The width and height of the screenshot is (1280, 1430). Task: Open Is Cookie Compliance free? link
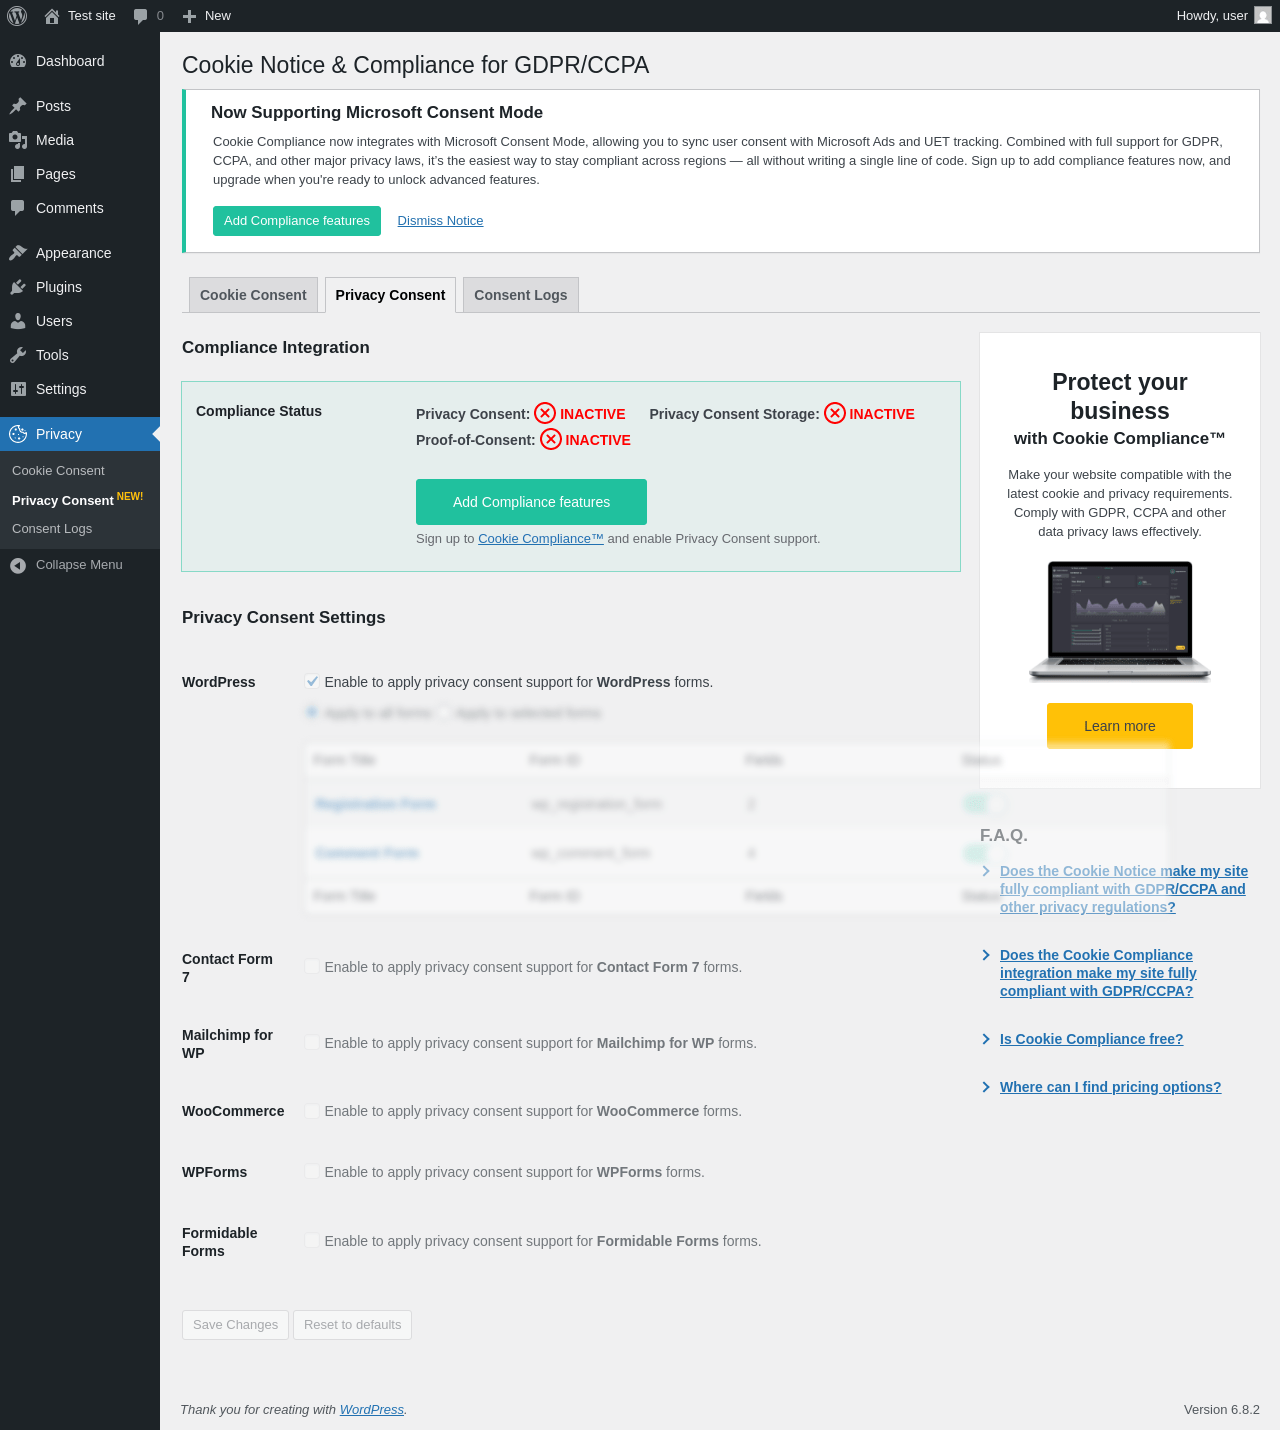pyautogui.click(x=1091, y=1039)
